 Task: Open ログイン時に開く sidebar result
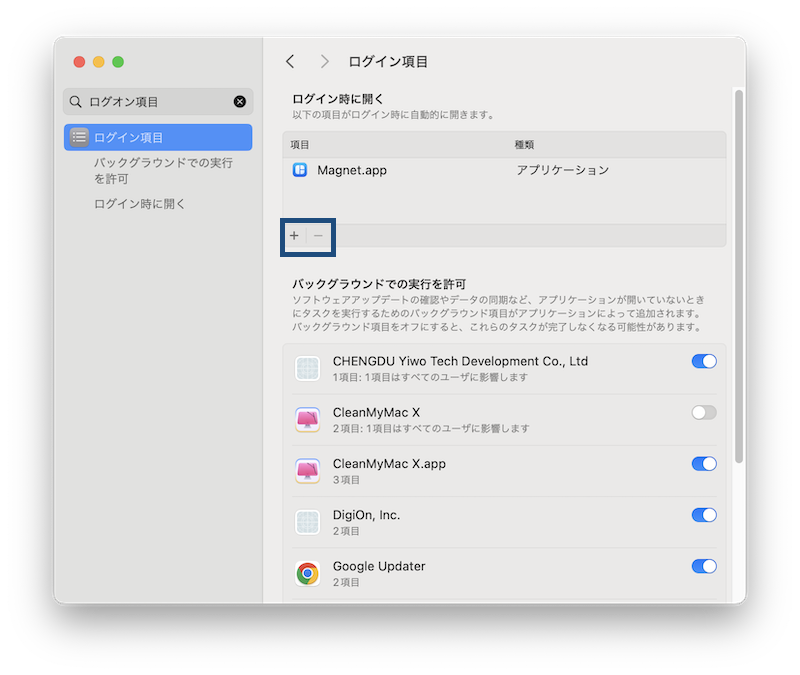coord(139,204)
